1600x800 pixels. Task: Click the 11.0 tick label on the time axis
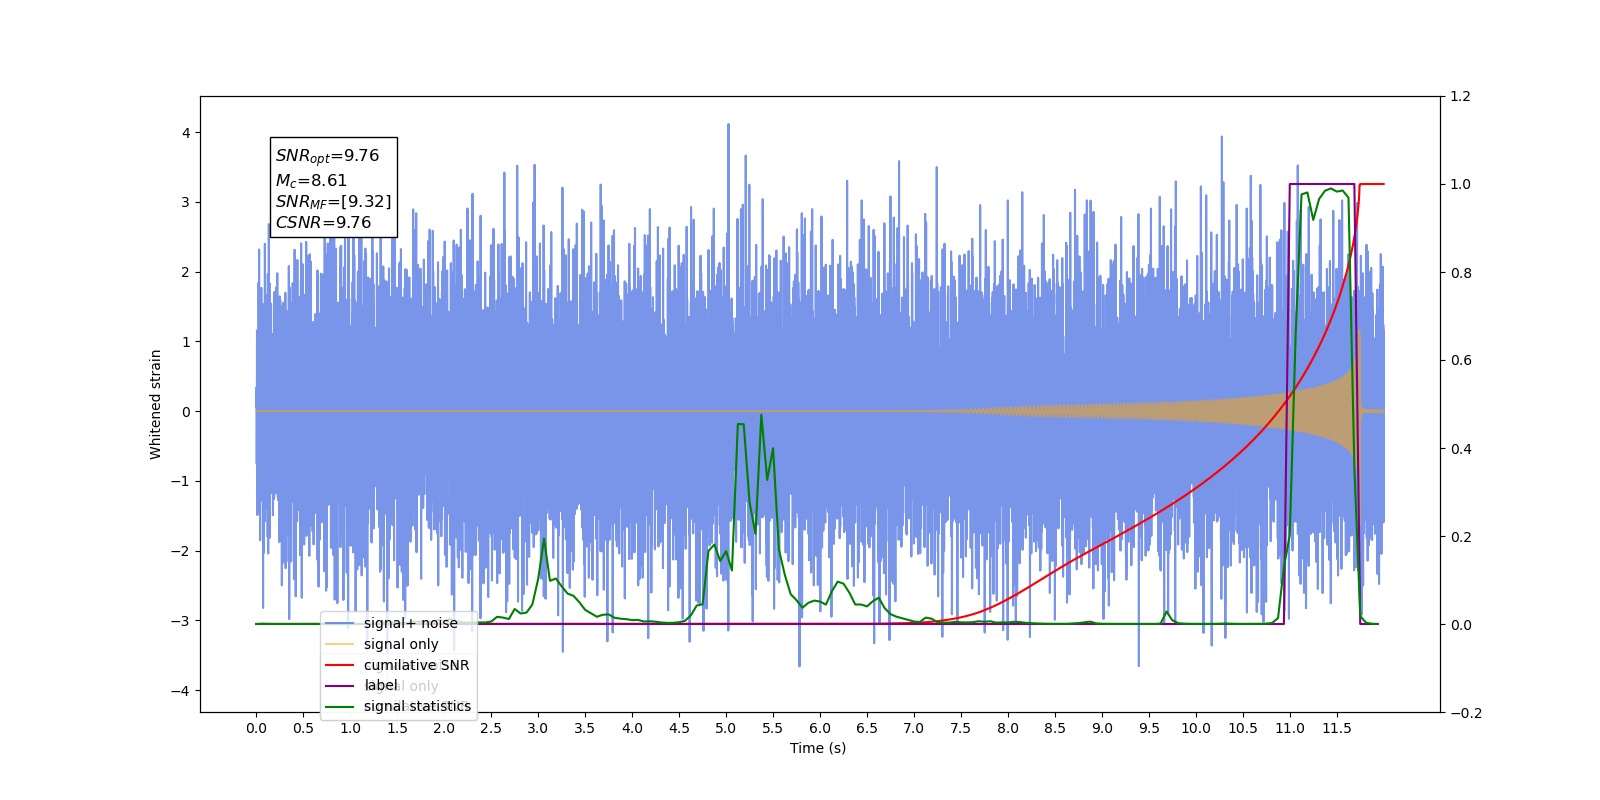1290,728
